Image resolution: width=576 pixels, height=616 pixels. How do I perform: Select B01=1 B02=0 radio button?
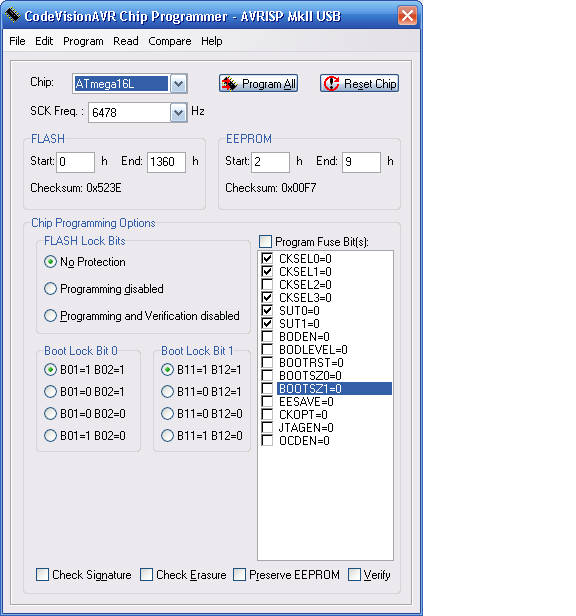point(50,436)
